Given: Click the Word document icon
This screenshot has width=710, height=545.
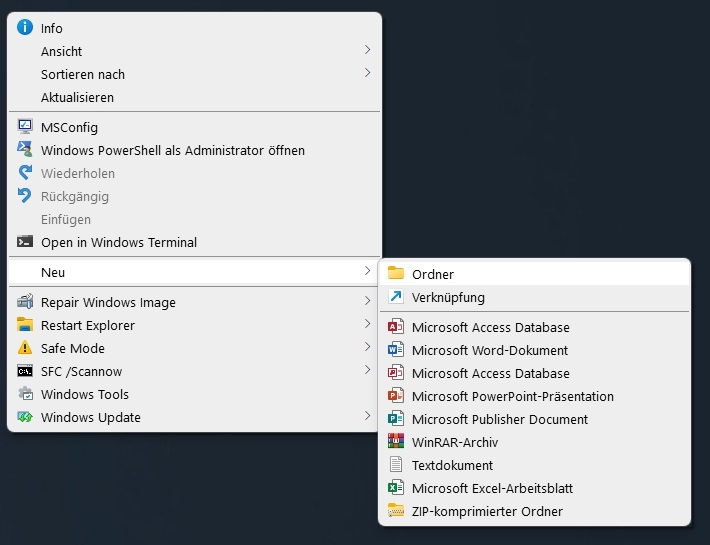Looking at the screenshot, I should (396, 350).
